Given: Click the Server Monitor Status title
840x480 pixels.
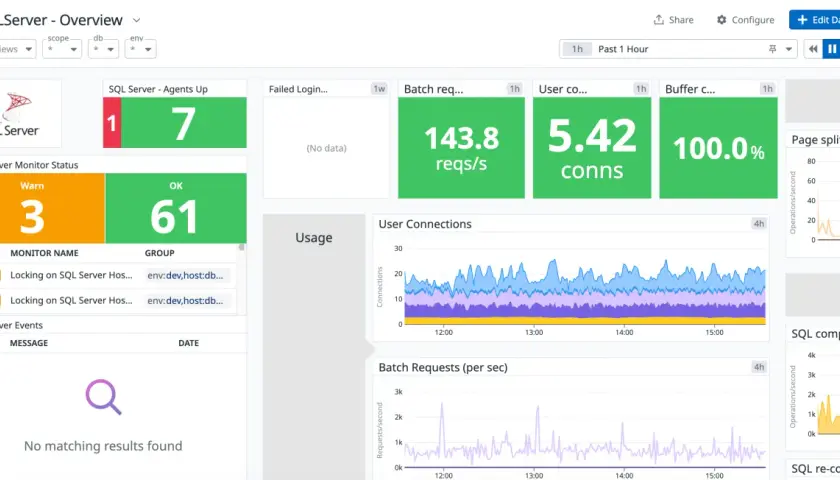Looking at the screenshot, I should (x=39, y=165).
